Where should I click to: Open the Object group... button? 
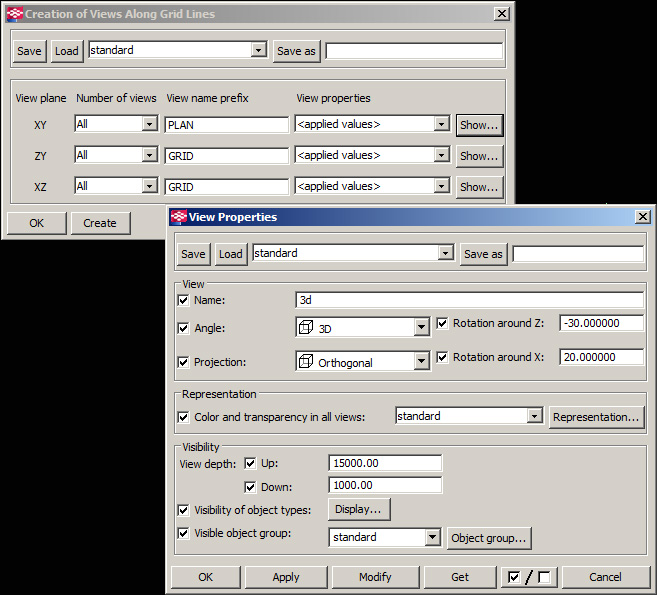[489, 538]
